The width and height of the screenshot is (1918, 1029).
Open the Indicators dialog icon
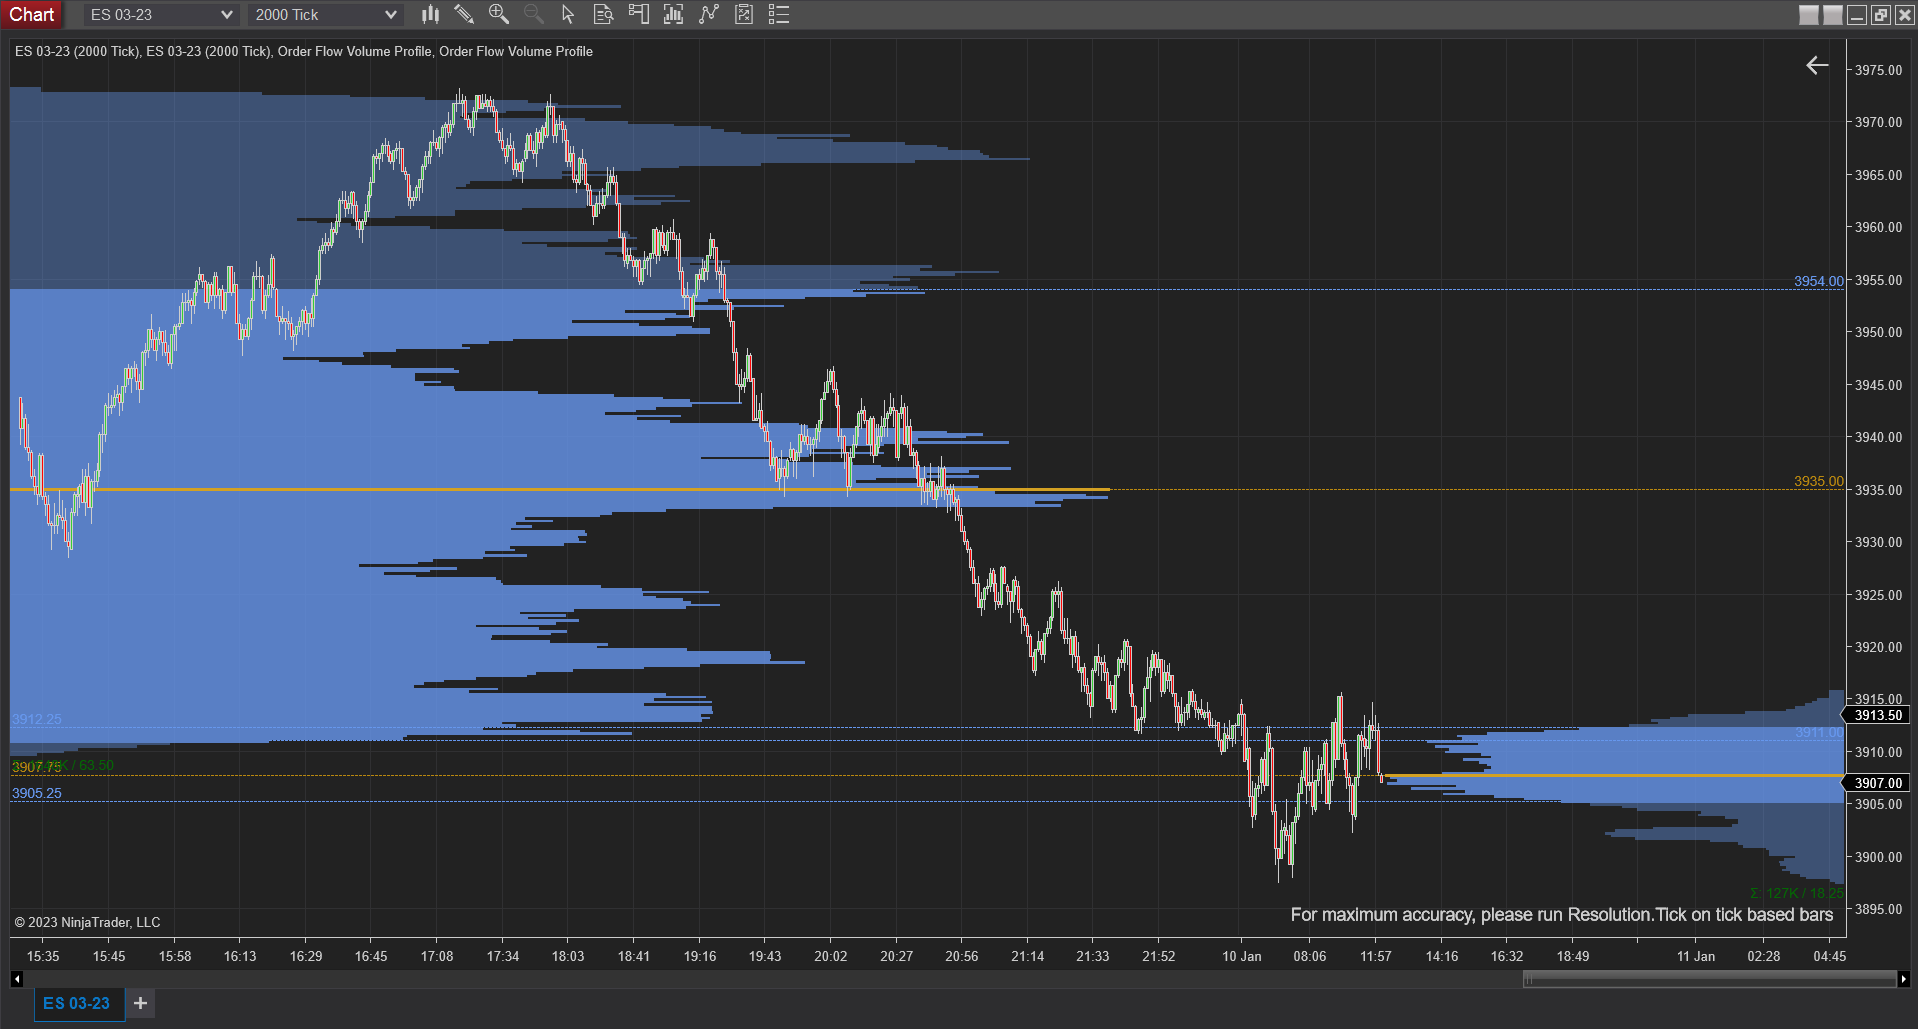click(709, 14)
